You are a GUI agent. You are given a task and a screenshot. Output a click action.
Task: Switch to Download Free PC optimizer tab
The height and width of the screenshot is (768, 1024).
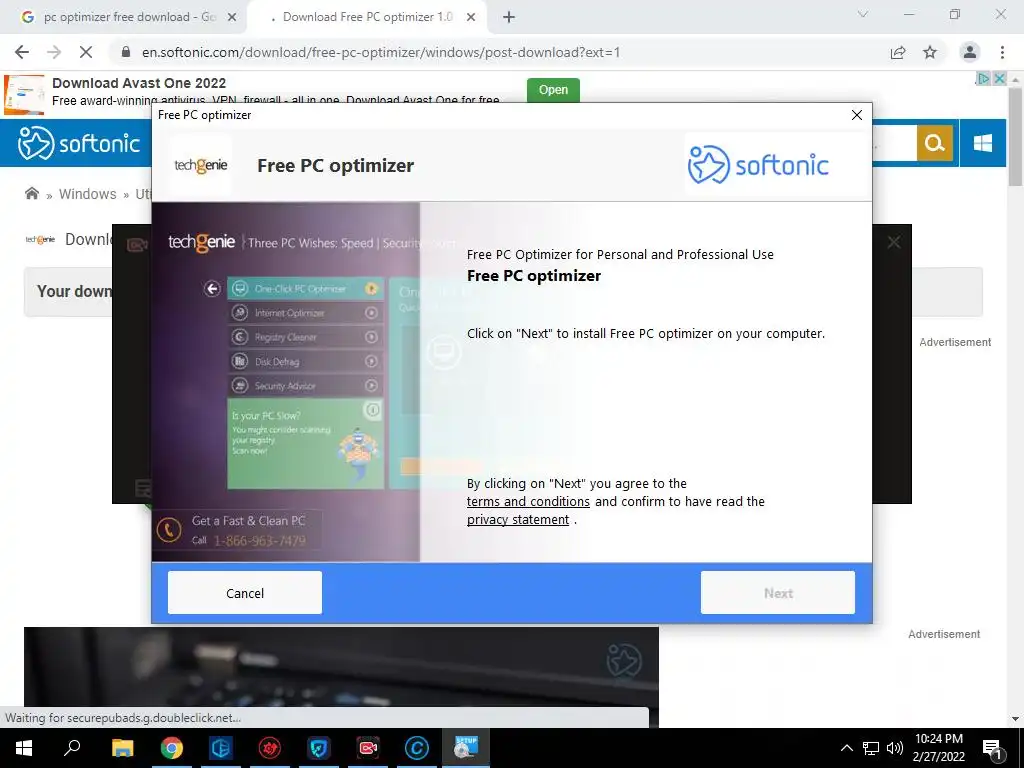pyautogui.click(x=366, y=17)
